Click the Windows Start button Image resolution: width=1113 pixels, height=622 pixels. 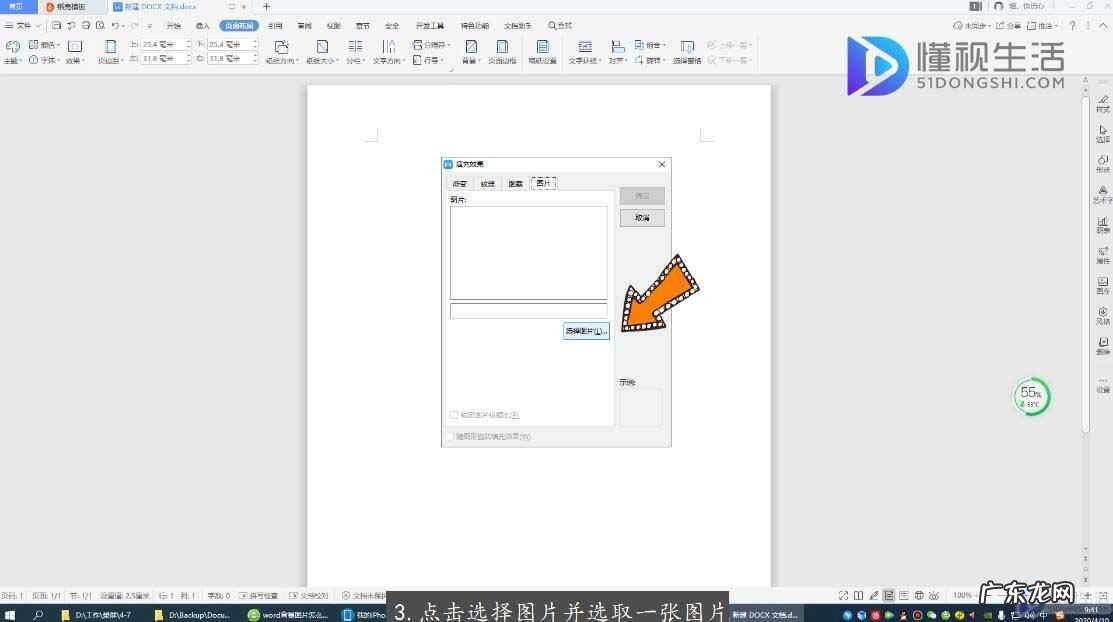pos(10,615)
